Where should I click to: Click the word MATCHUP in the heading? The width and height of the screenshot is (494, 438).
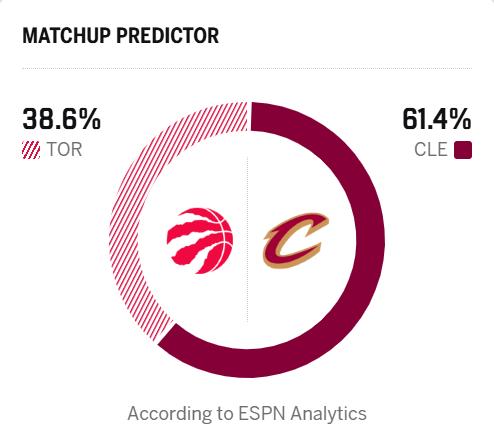coord(66,35)
